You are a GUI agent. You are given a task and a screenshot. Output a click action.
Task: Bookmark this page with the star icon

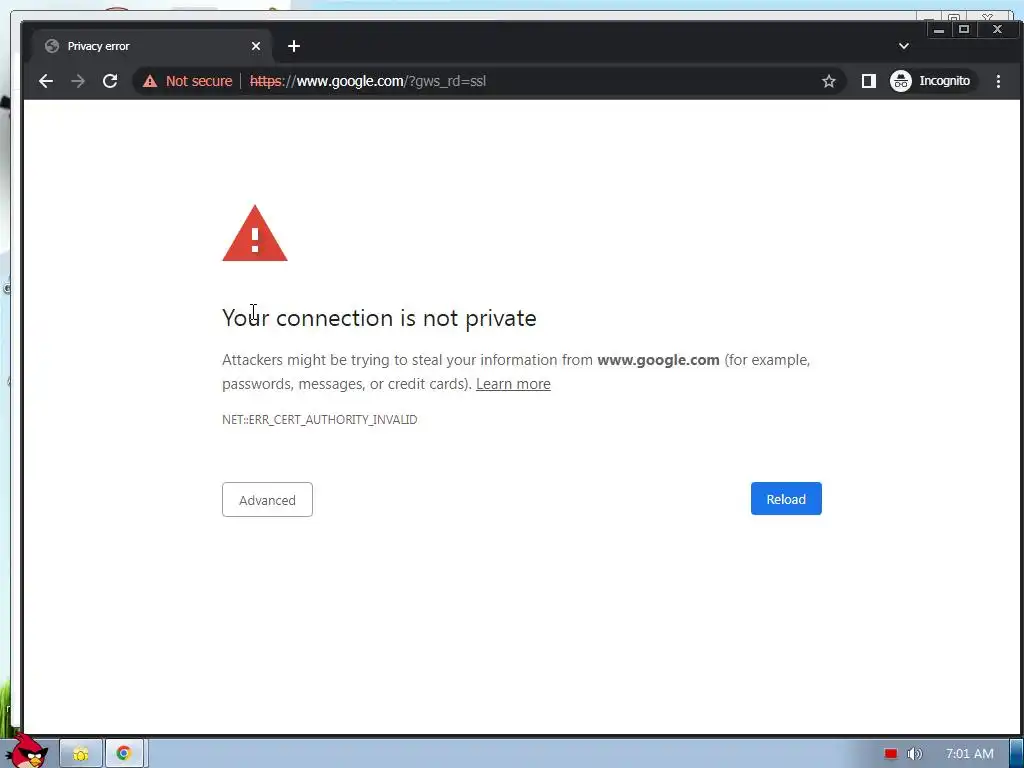[x=829, y=81]
